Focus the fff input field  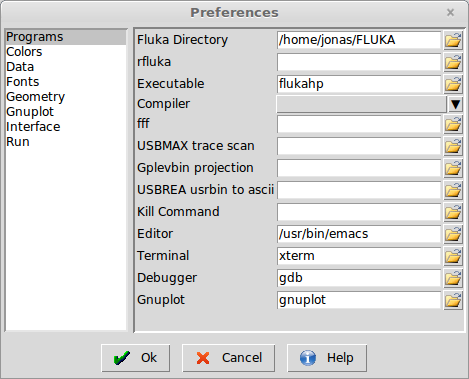tap(359, 124)
